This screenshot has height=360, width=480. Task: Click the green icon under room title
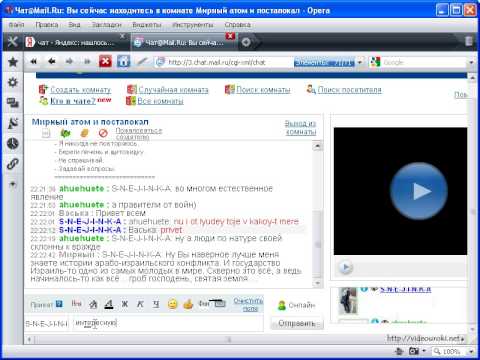(65, 133)
